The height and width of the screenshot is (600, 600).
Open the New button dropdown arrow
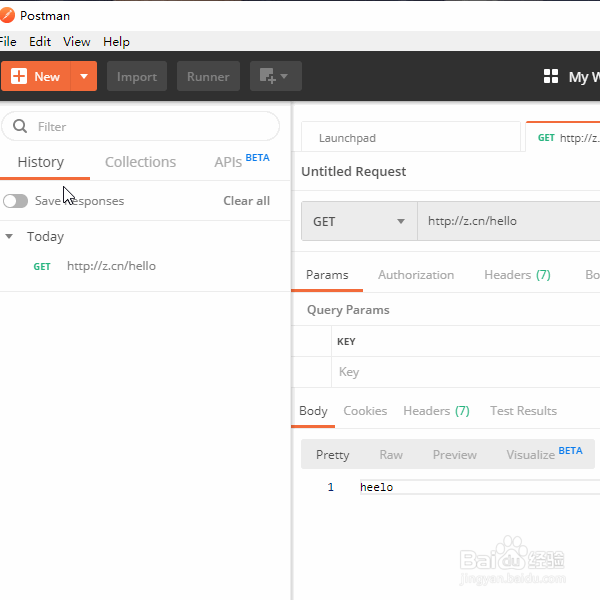(x=84, y=76)
